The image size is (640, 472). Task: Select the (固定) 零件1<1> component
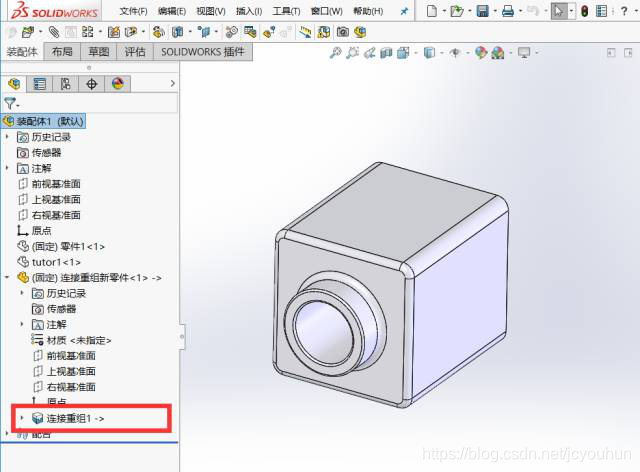coord(61,246)
